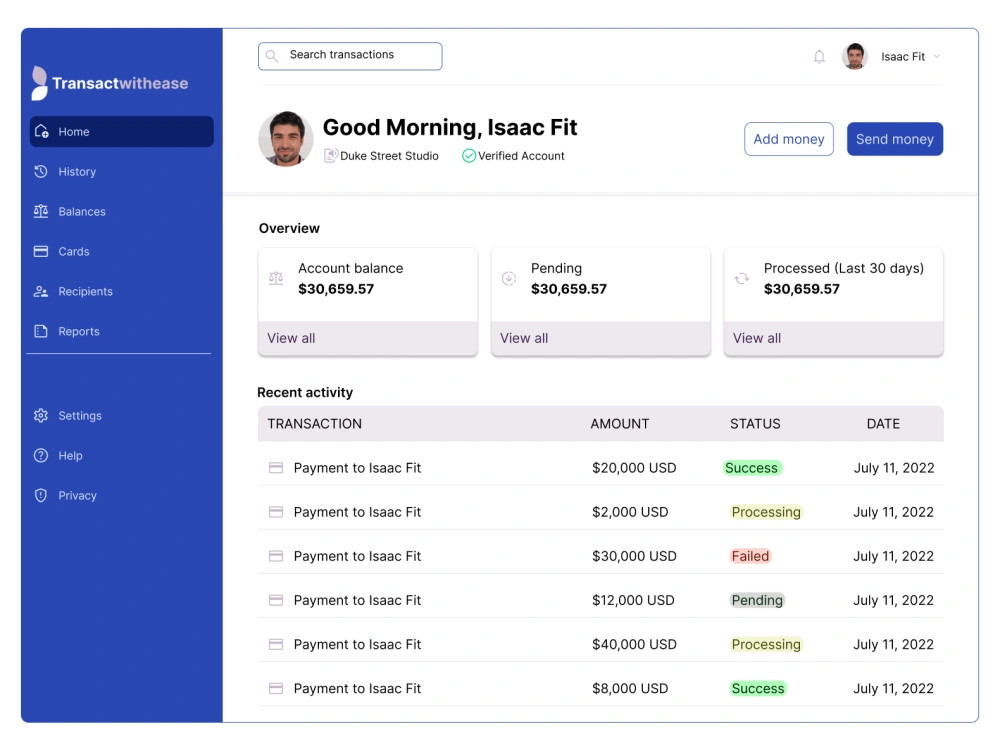
Task: Click the Recipients people icon
Action: pyautogui.click(x=41, y=291)
